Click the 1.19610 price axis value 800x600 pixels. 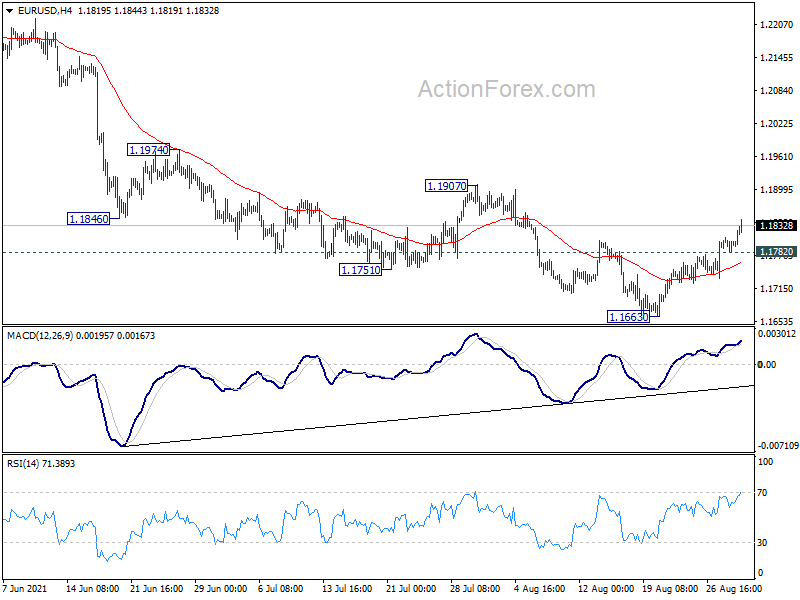click(x=777, y=156)
